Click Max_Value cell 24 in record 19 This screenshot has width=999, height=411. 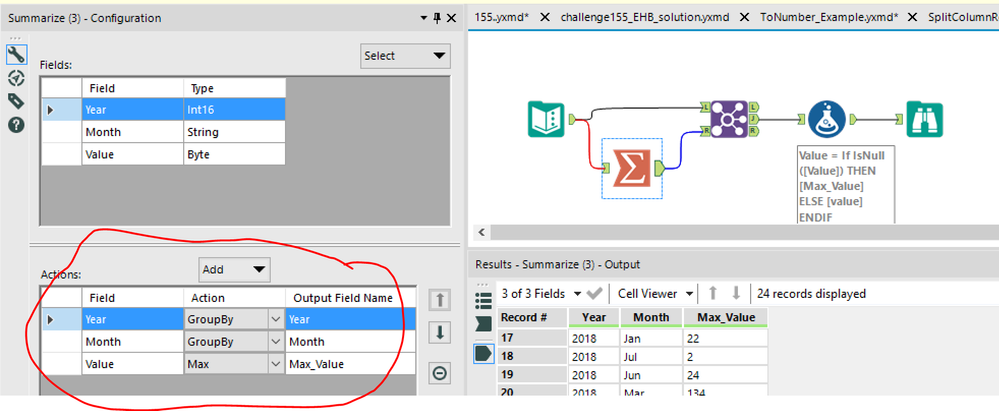[x=726, y=375]
